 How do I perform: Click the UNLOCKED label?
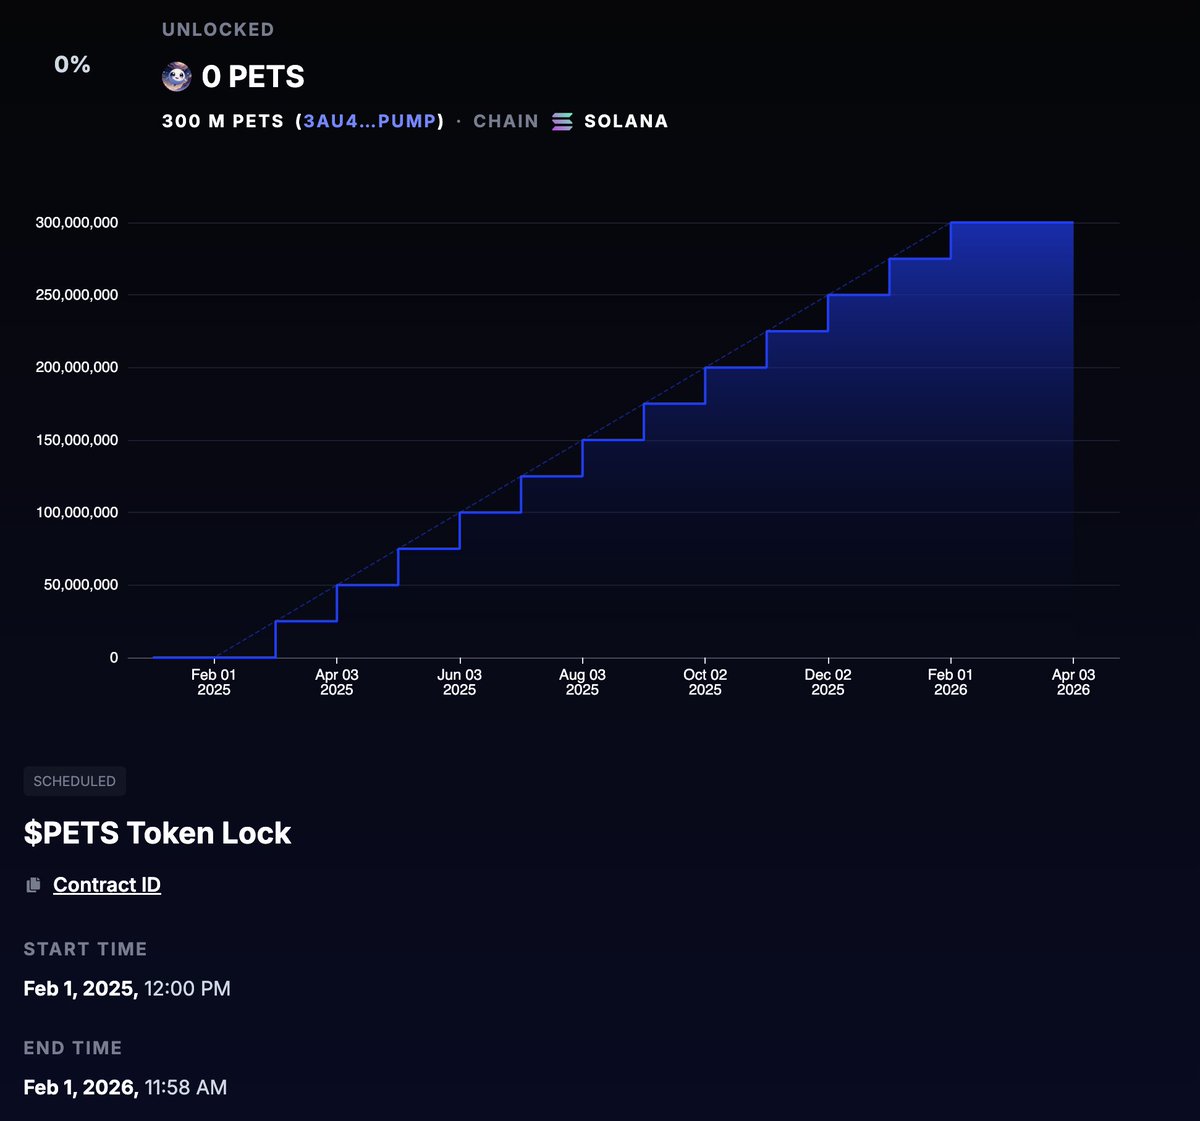pos(218,29)
